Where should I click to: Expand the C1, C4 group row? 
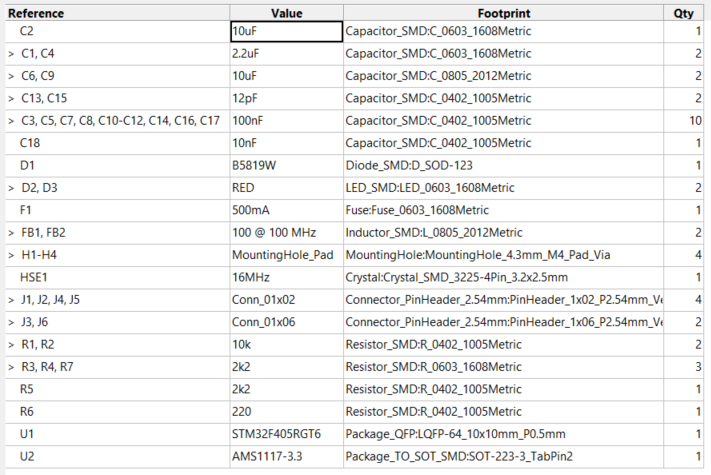click(10, 54)
